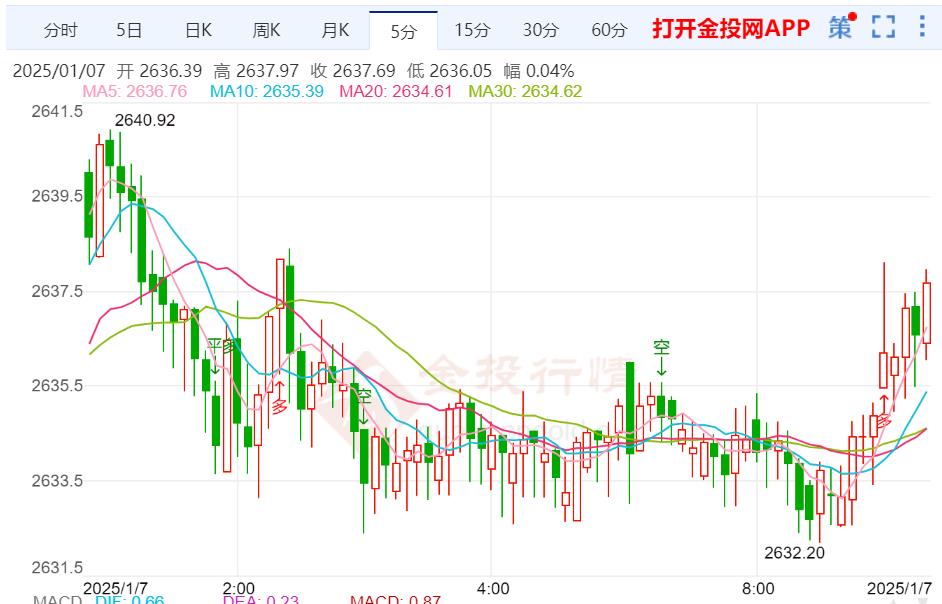This screenshot has height=604, width=942.
Task: Click the MA10: 2635.39 indicator label
Action: pyautogui.click(x=267, y=91)
